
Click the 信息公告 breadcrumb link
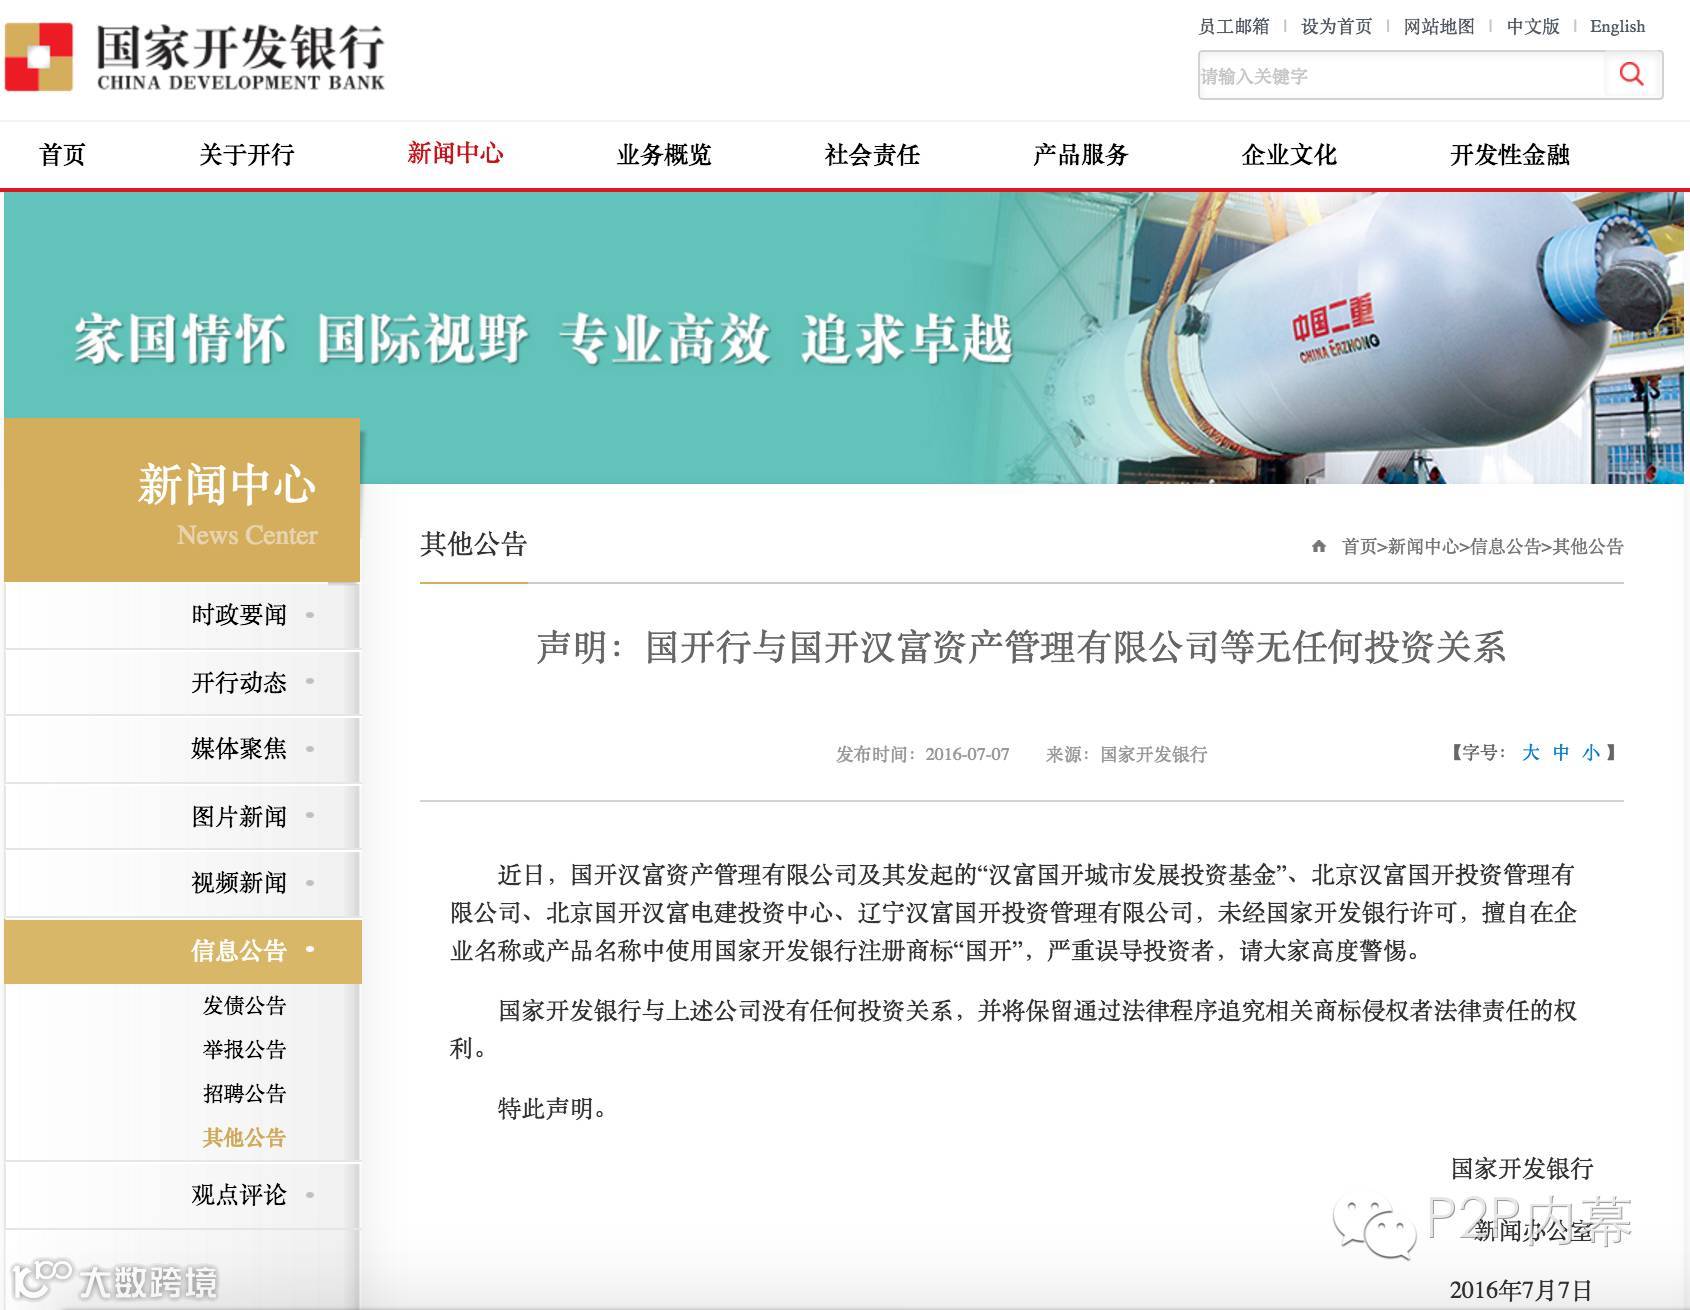pyautogui.click(x=1505, y=547)
